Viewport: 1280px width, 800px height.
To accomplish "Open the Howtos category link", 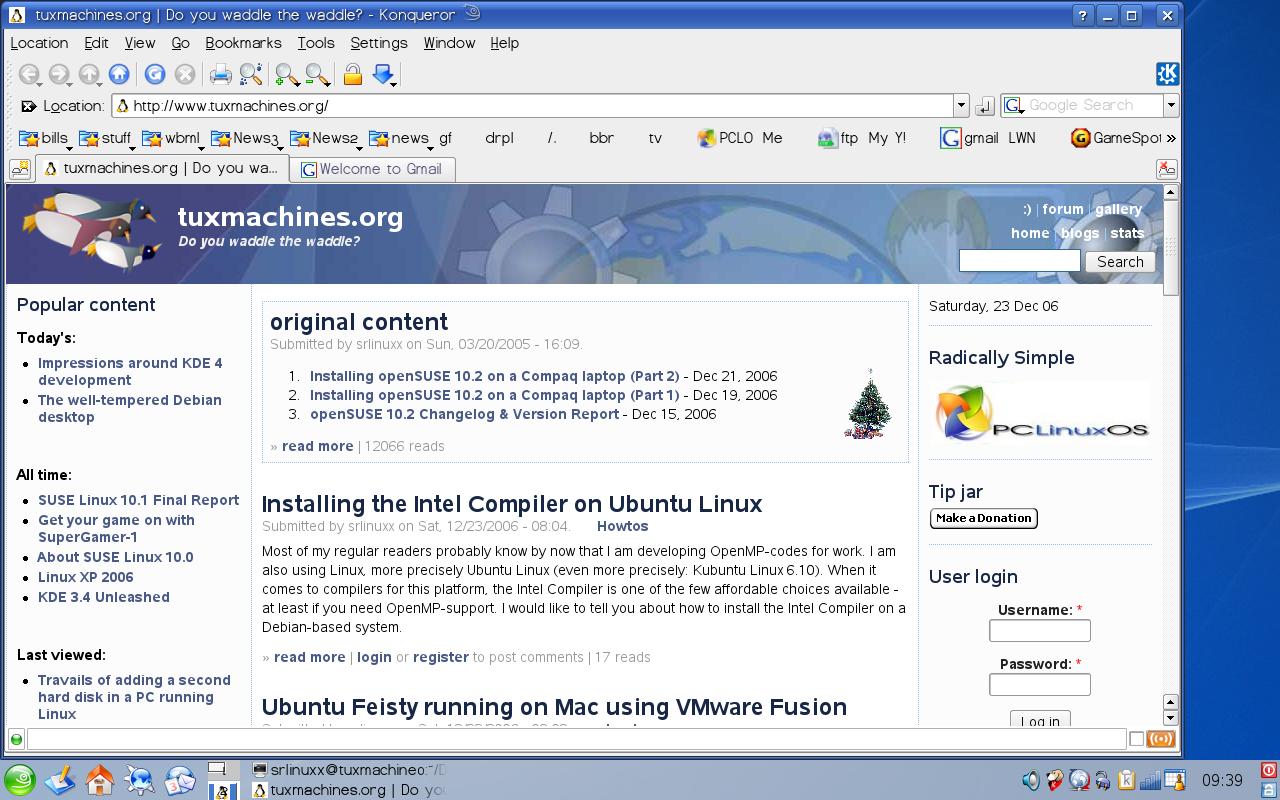I will point(622,526).
